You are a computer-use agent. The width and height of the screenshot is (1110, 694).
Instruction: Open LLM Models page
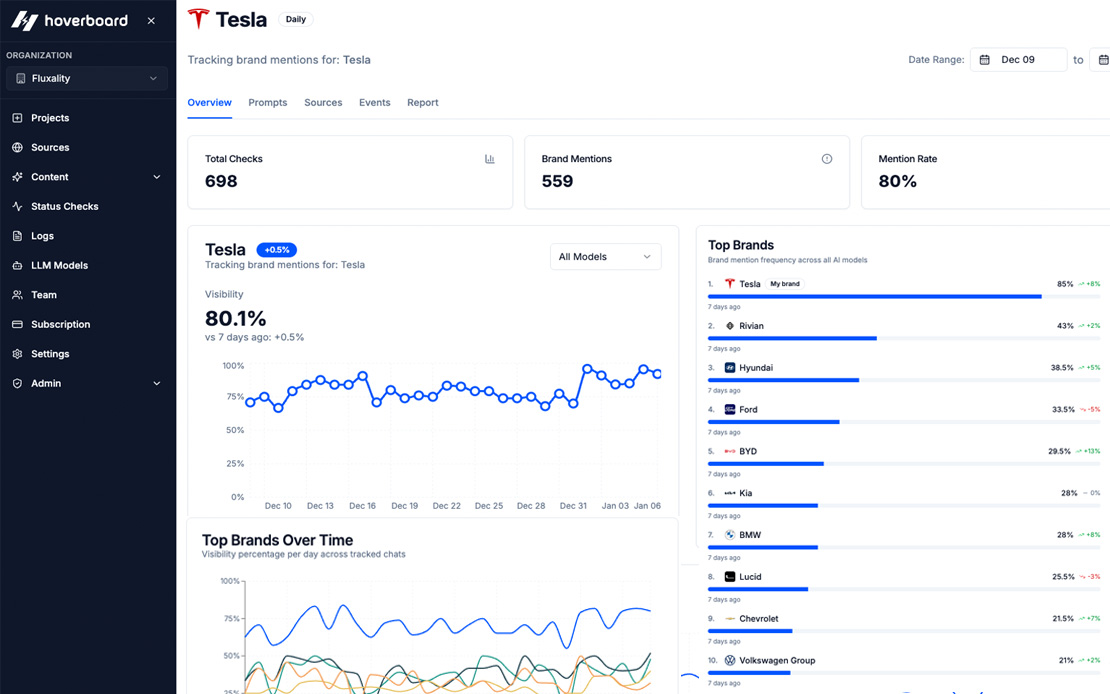pos(87,266)
